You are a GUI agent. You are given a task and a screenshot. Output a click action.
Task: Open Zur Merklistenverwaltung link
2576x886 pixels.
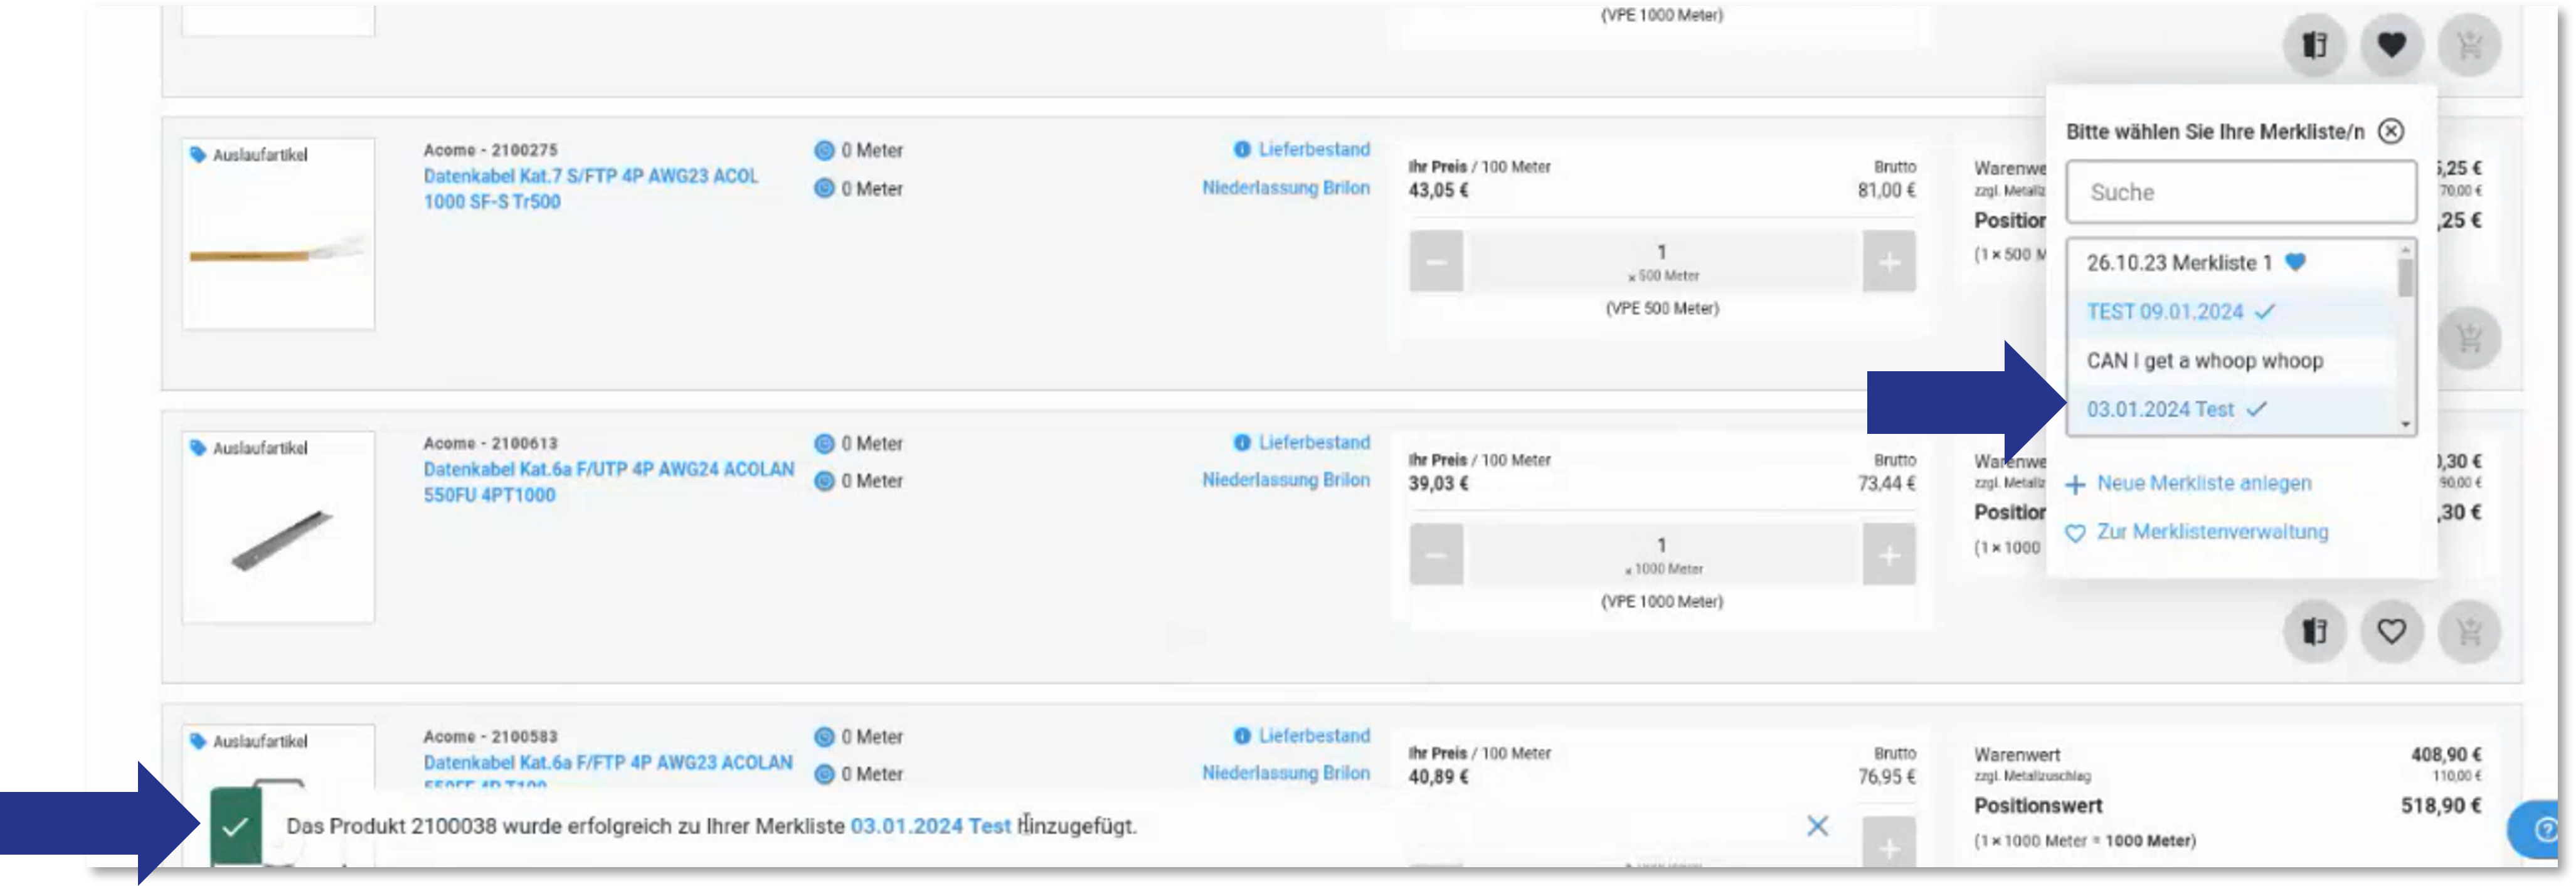click(x=2212, y=532)
